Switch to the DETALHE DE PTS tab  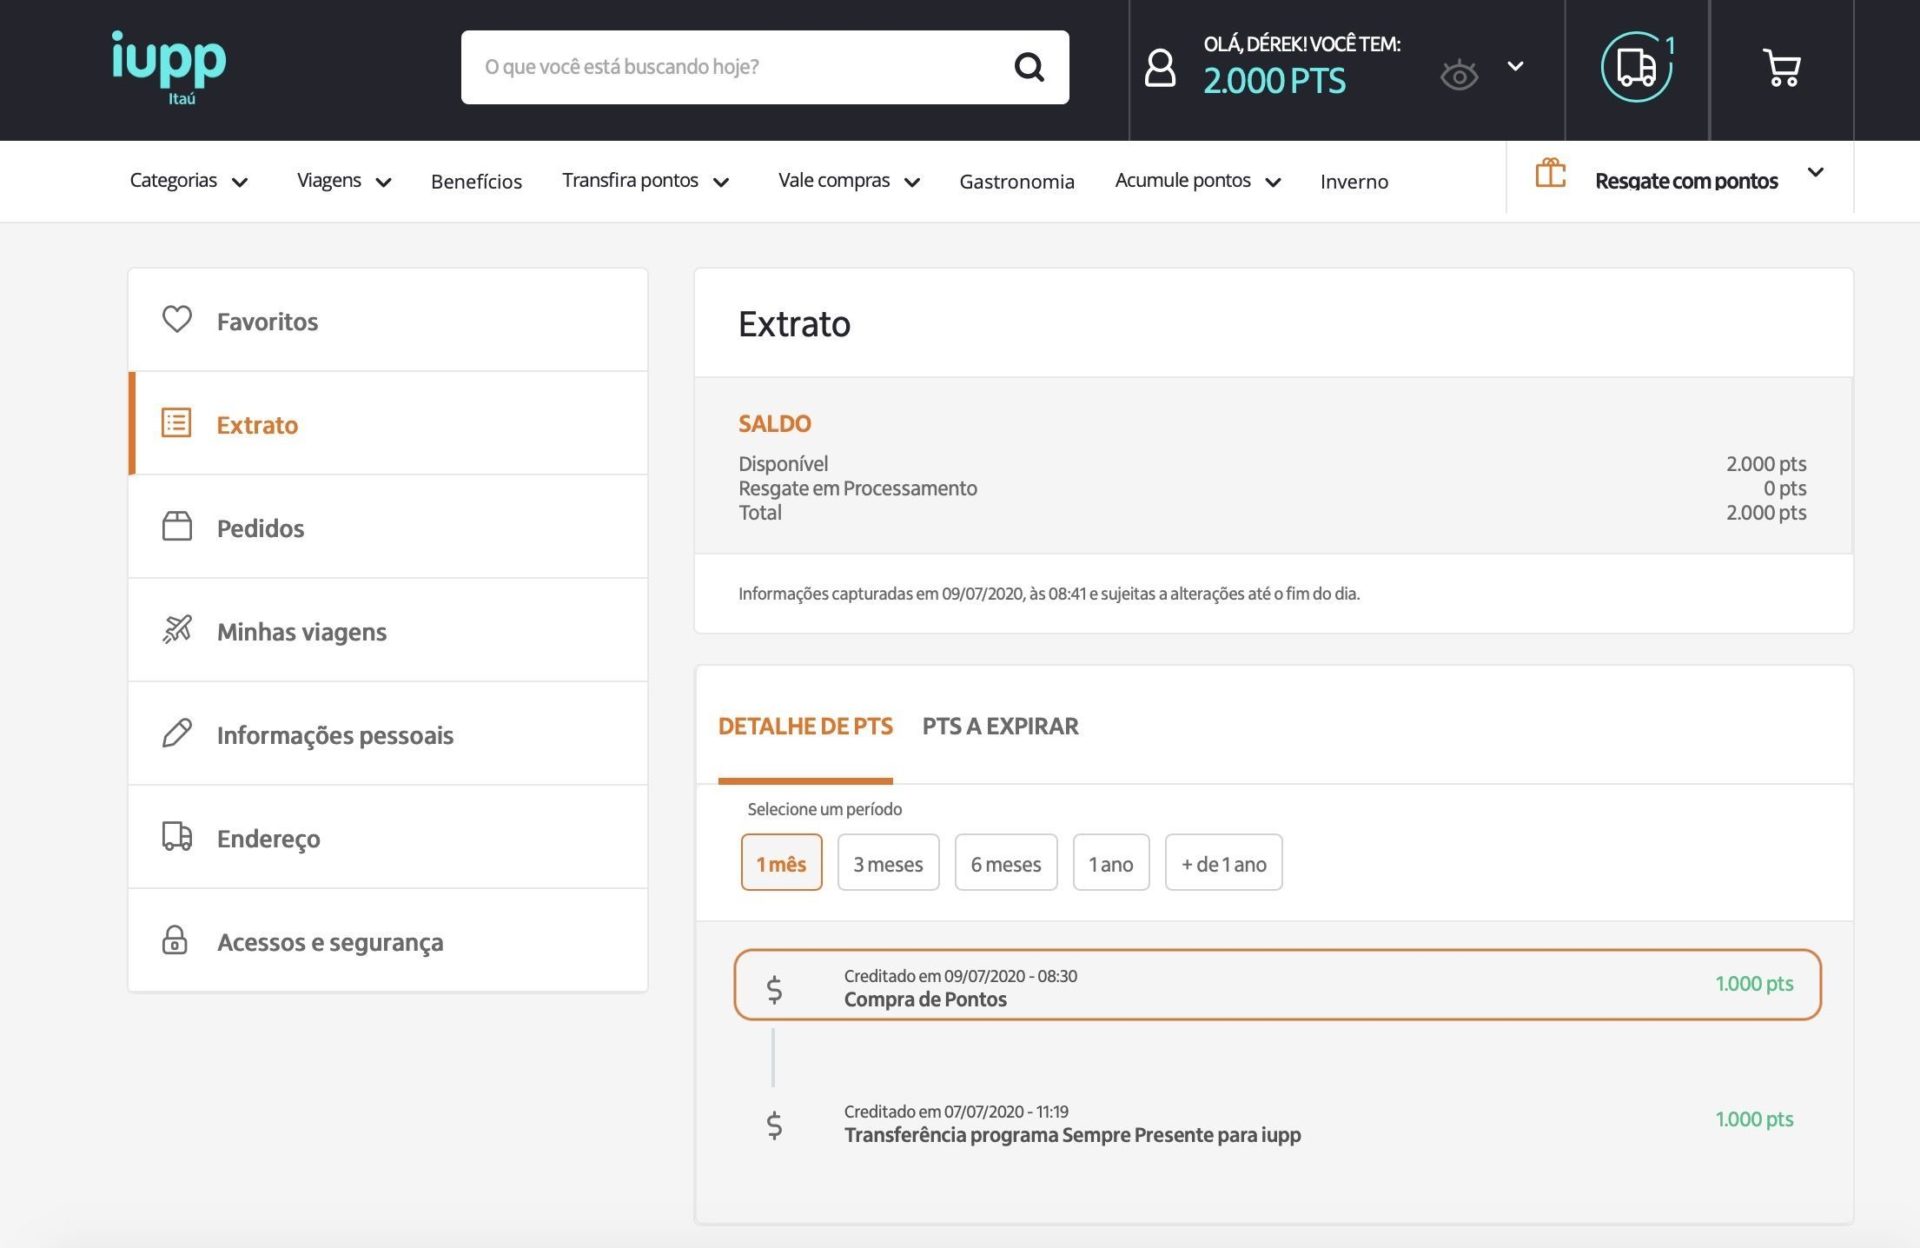(805, 727)
